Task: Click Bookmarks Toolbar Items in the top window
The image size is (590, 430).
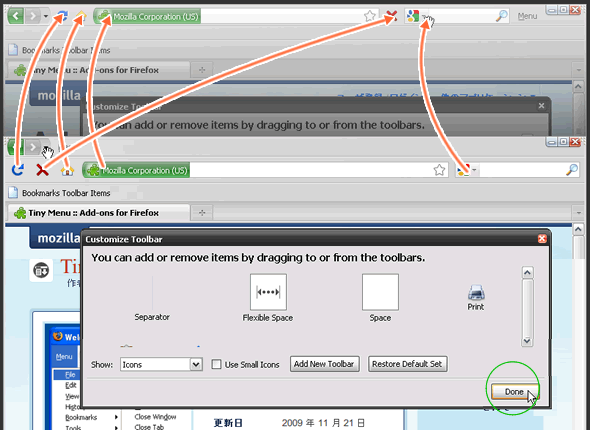Action: coord(60,50)
